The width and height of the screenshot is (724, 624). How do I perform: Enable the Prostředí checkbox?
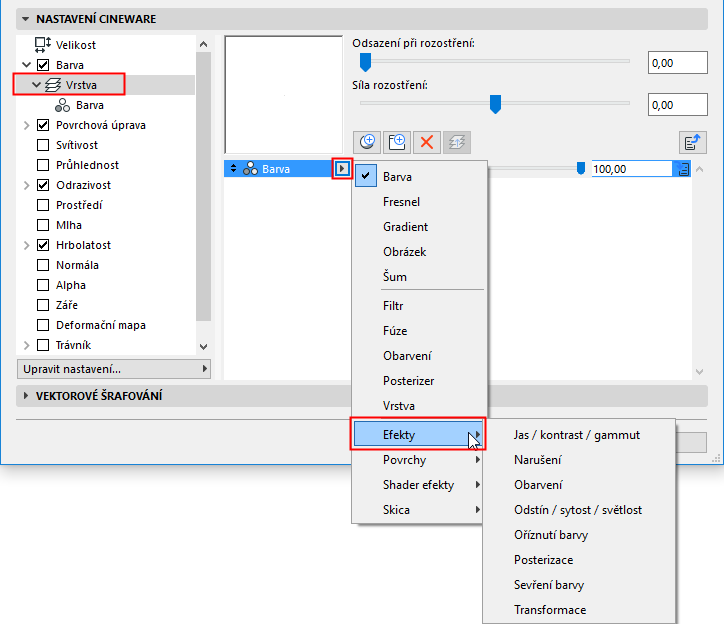(x=43, y=205)
